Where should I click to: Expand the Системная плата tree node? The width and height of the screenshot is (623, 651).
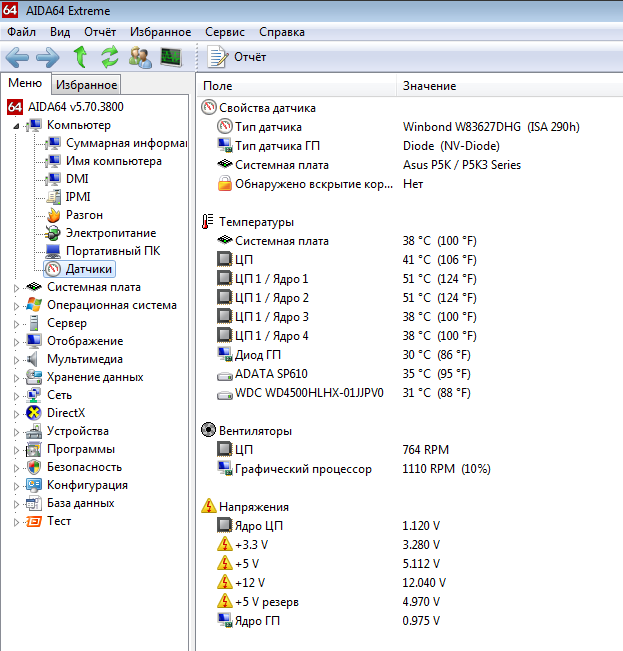coord(16,287)
